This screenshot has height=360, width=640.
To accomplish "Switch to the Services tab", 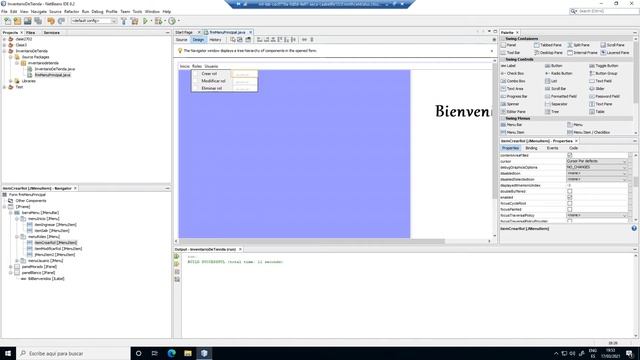I will coord(51,33).
